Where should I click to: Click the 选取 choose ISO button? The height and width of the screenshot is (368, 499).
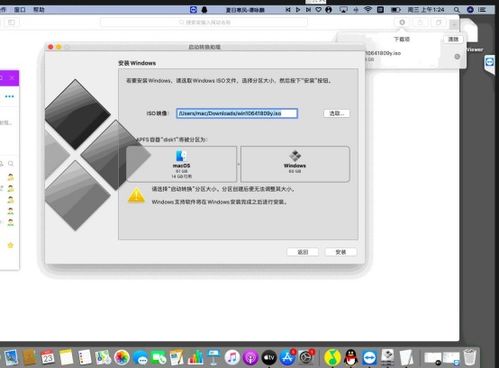coord(337,113)
